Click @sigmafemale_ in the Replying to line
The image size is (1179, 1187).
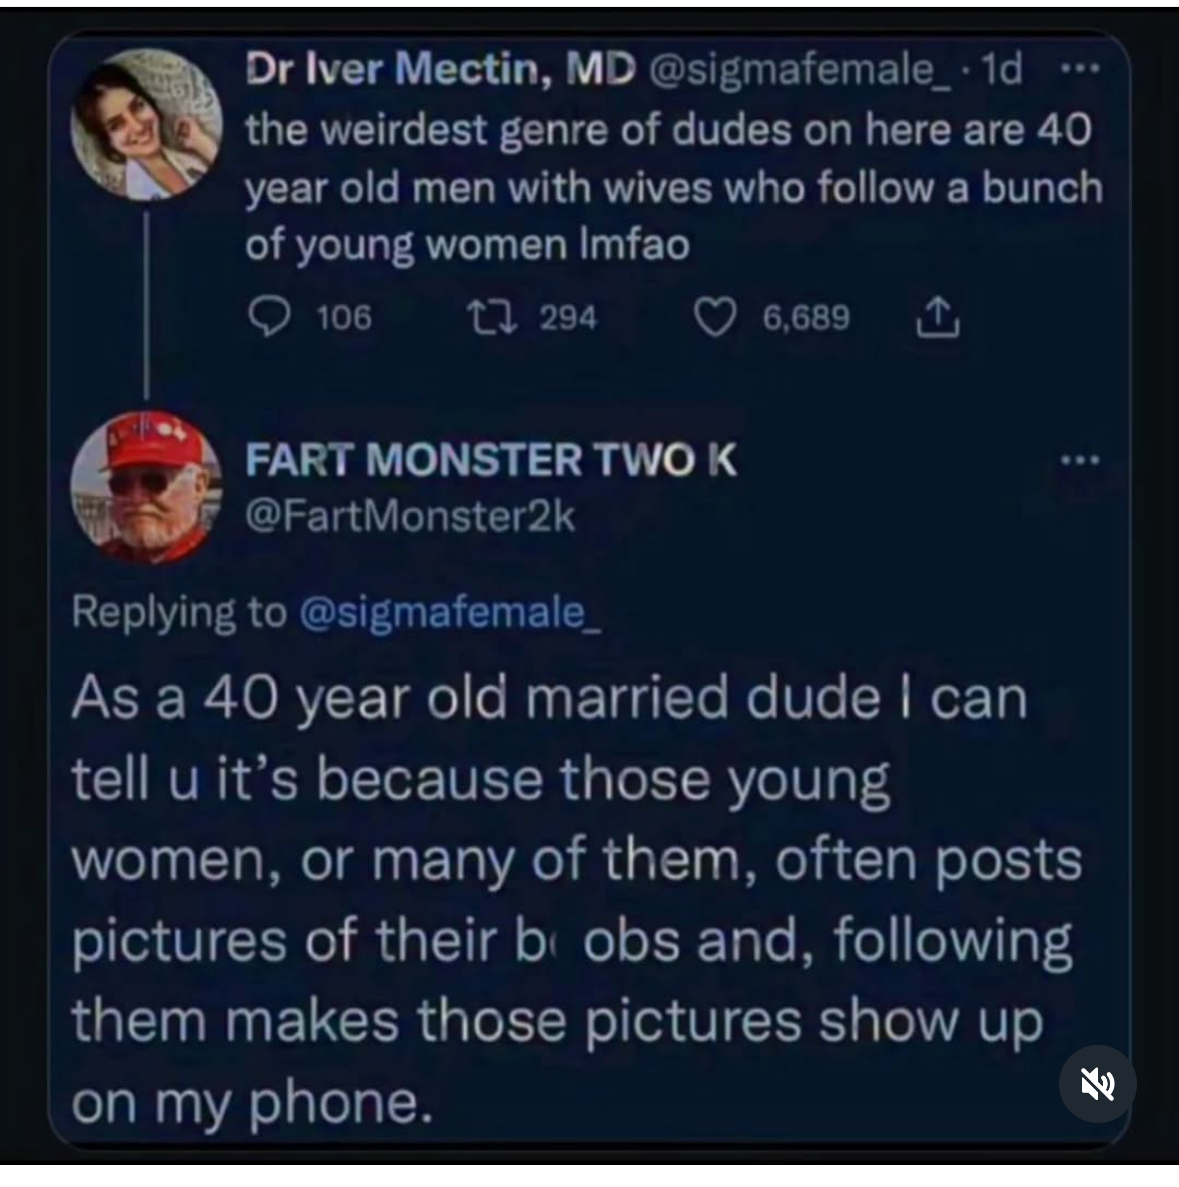[450, 611]
